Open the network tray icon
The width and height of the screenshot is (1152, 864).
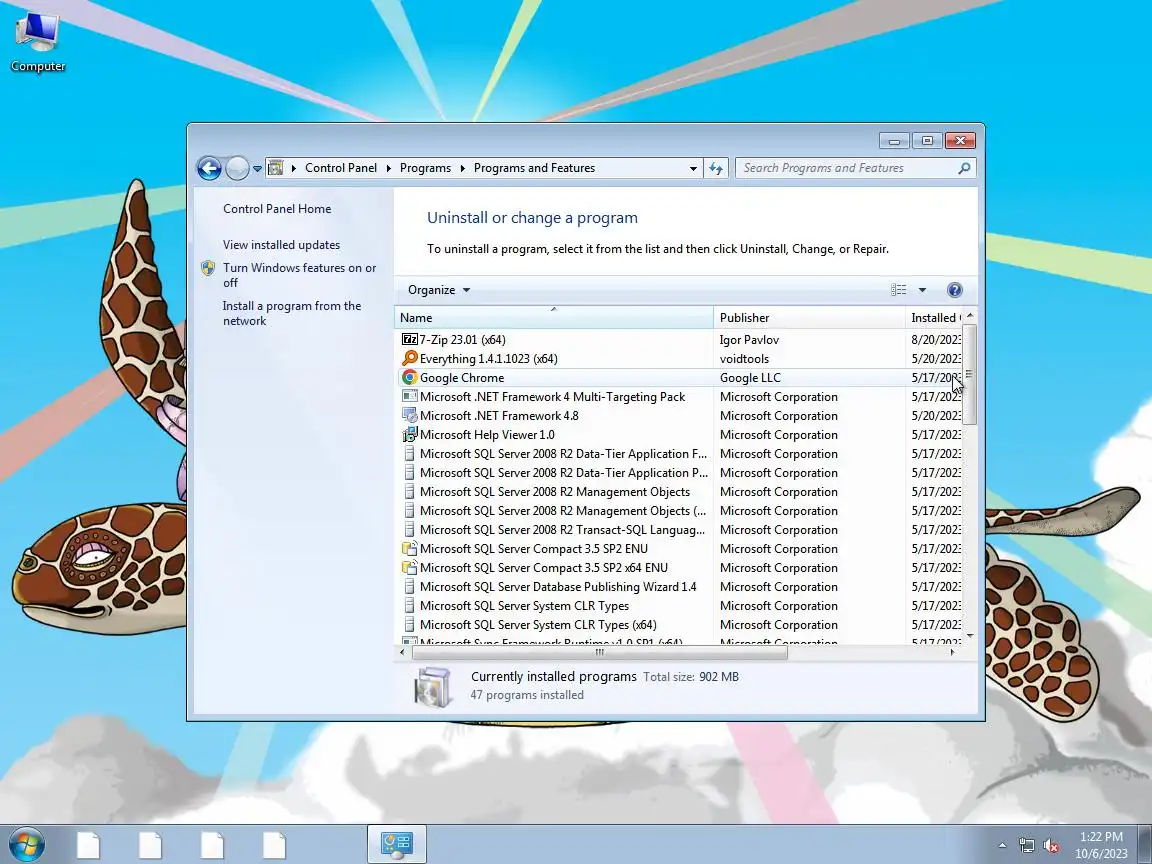[x=1026, y=846]
